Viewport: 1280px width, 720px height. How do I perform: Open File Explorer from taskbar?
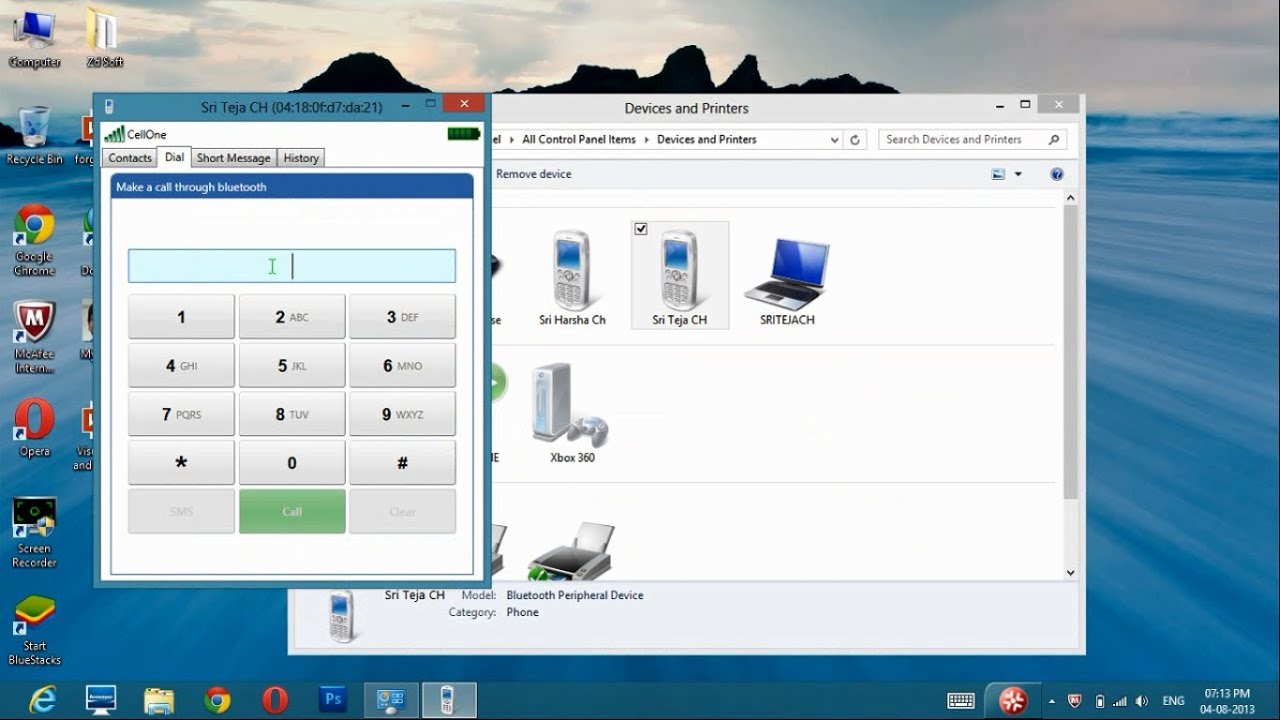click(159, 700)
